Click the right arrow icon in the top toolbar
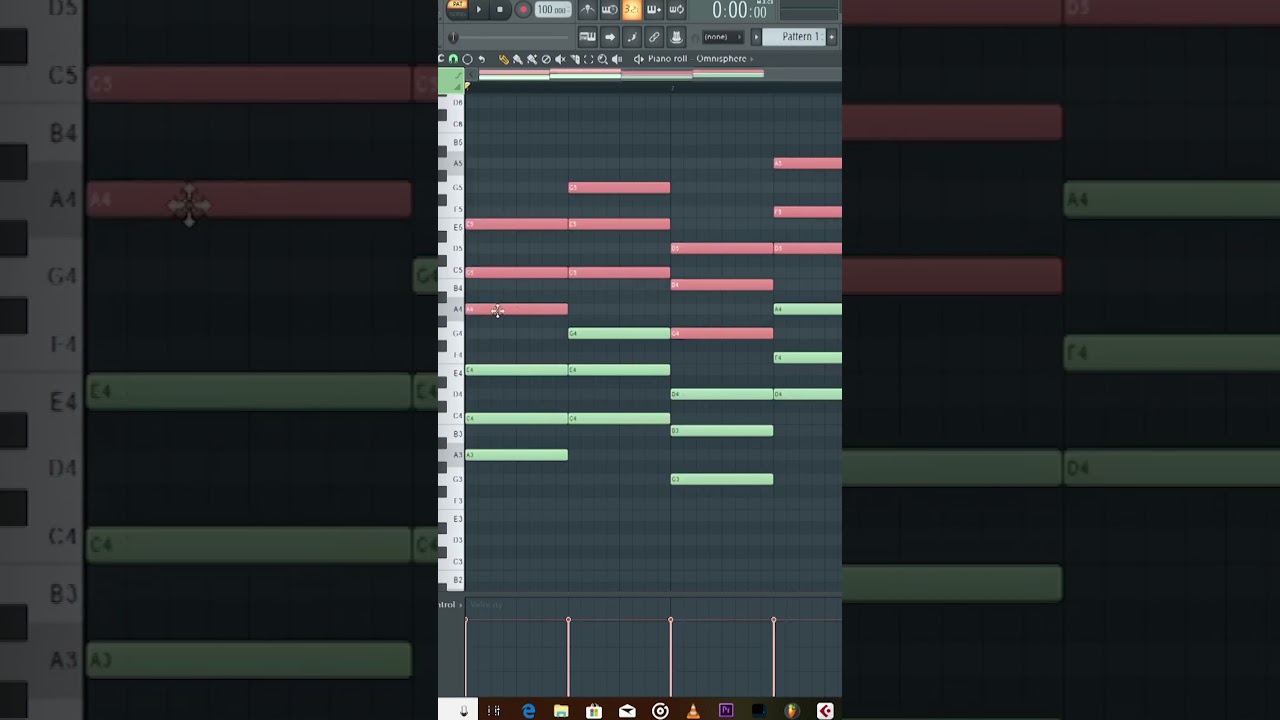Viewport: 1280px width, 720px height. [x=610, y=37]
